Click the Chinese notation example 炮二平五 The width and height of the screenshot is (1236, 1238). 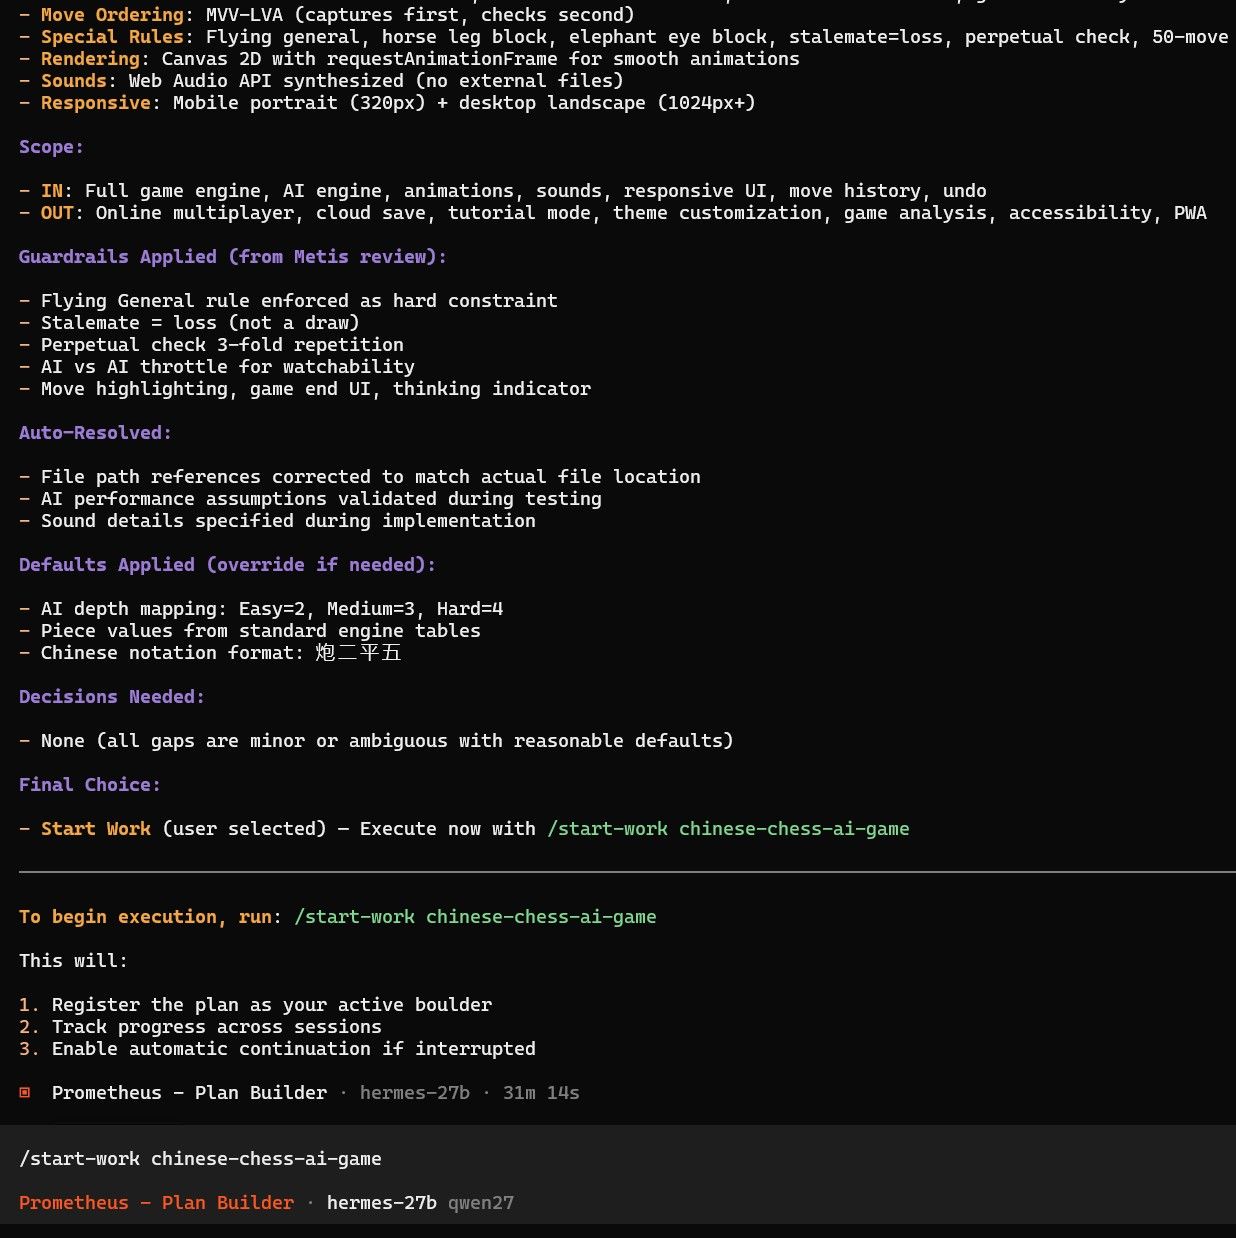coord(358,653)
